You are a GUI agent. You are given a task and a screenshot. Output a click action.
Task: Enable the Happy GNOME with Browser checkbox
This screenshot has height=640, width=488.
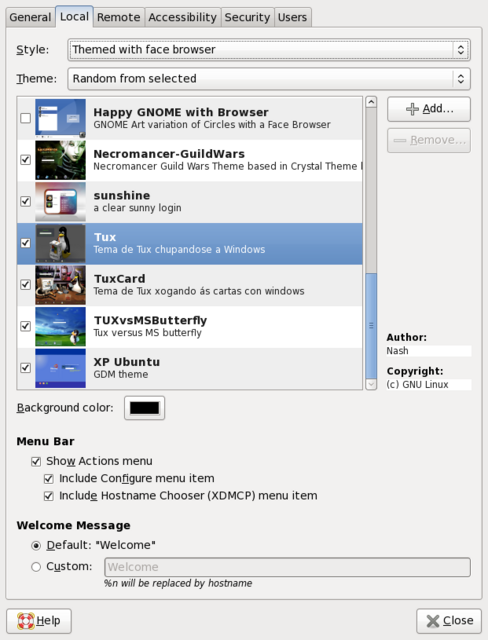(x=25, y=118)
